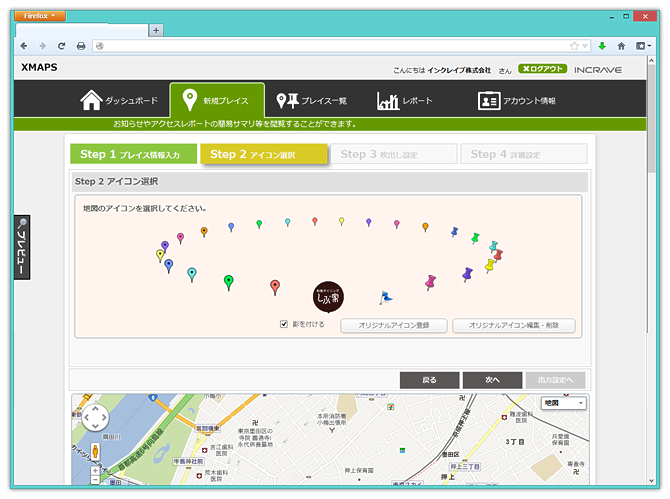
Task: Select the large red map pin icon
Action: pyautogui.click(x=275, y=287)
